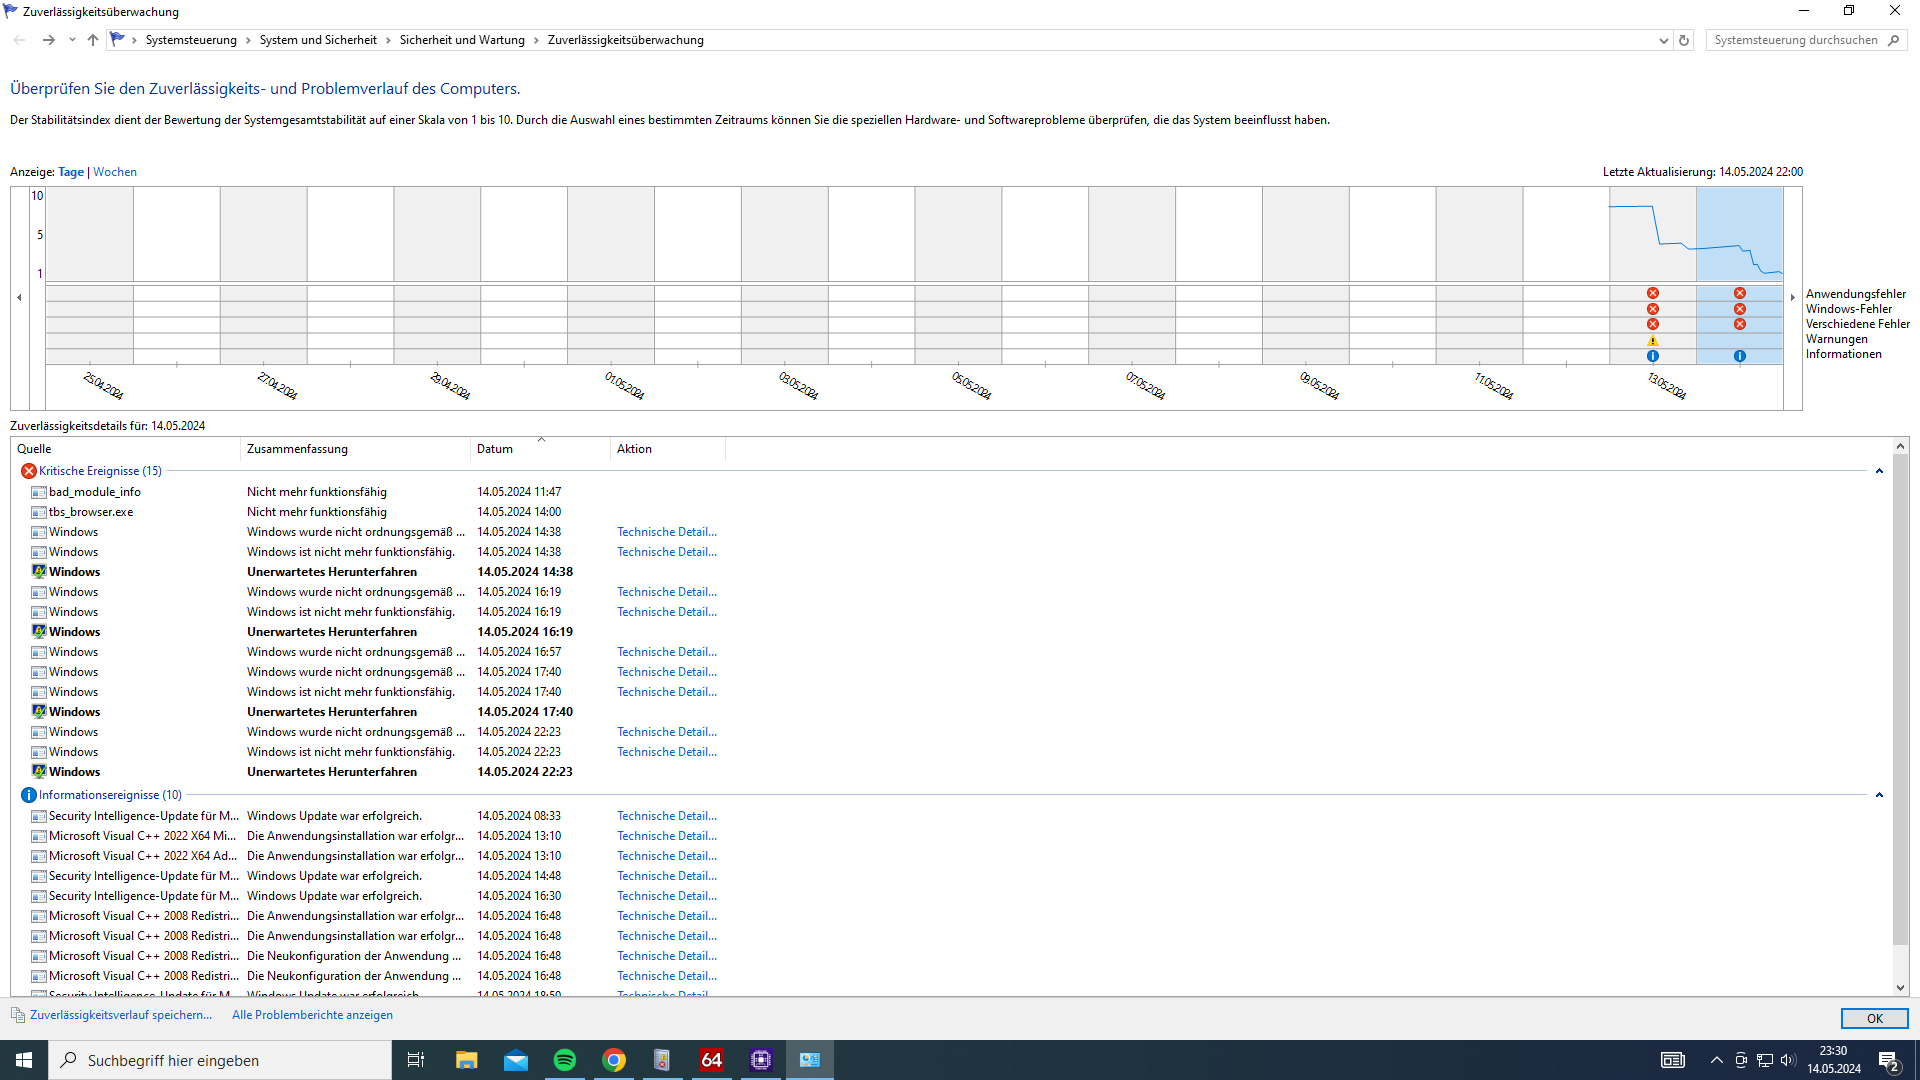The image size is (1920, 1080).
Task: Open the recent locations dropdown arrow
Action: pos(72,40)
